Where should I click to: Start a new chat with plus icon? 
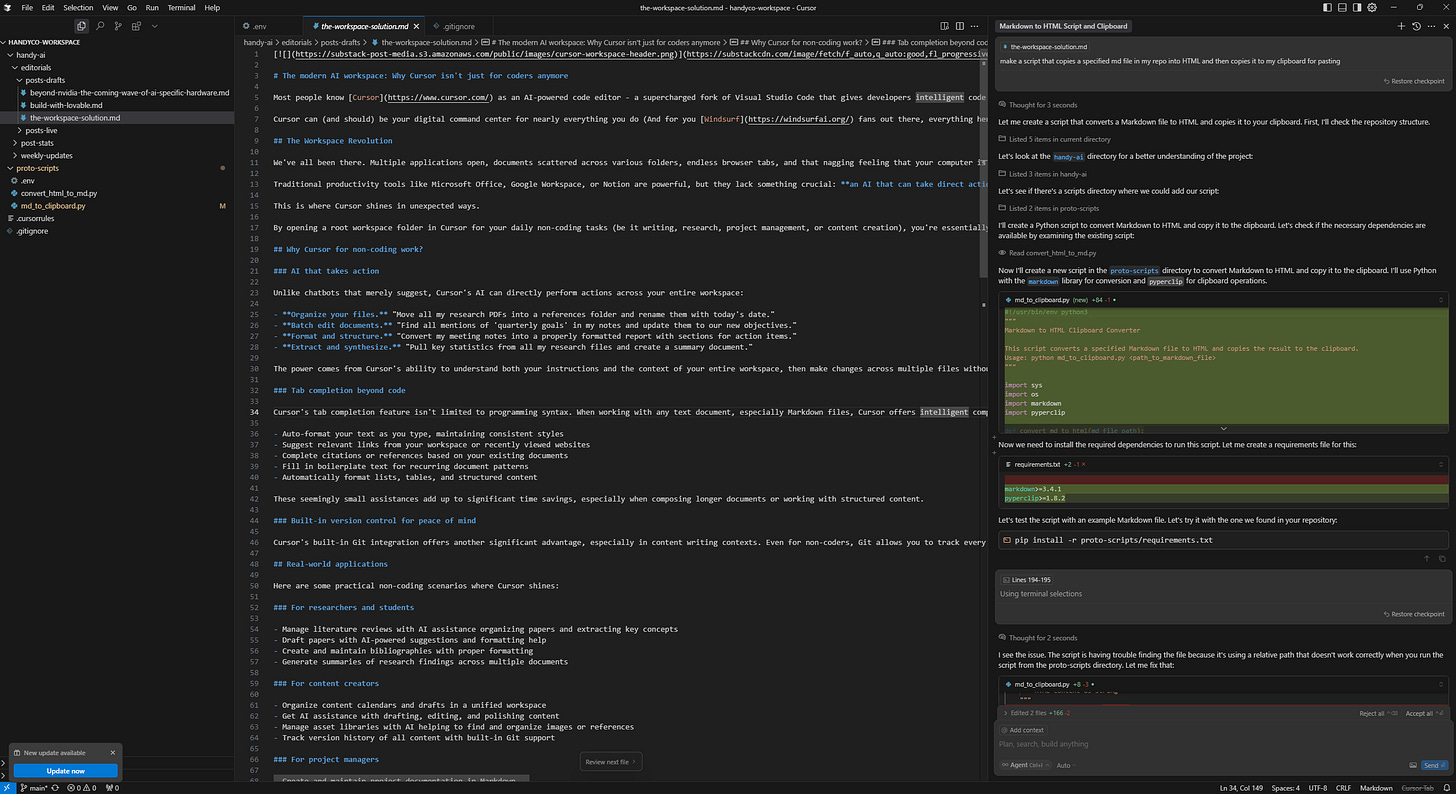click(x=1401, y=26)
